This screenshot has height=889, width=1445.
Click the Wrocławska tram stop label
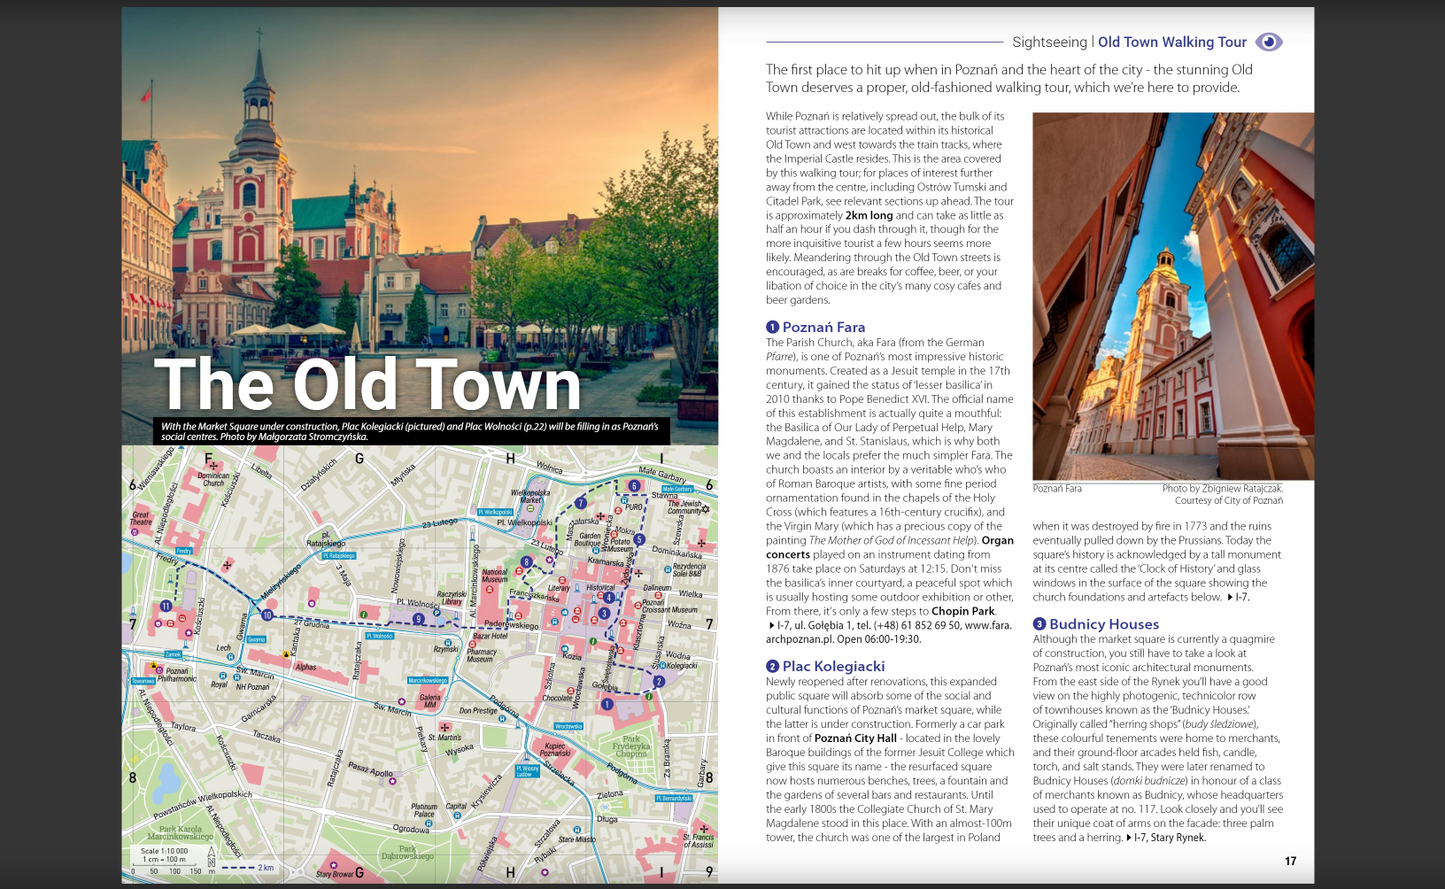pos(568,726)
